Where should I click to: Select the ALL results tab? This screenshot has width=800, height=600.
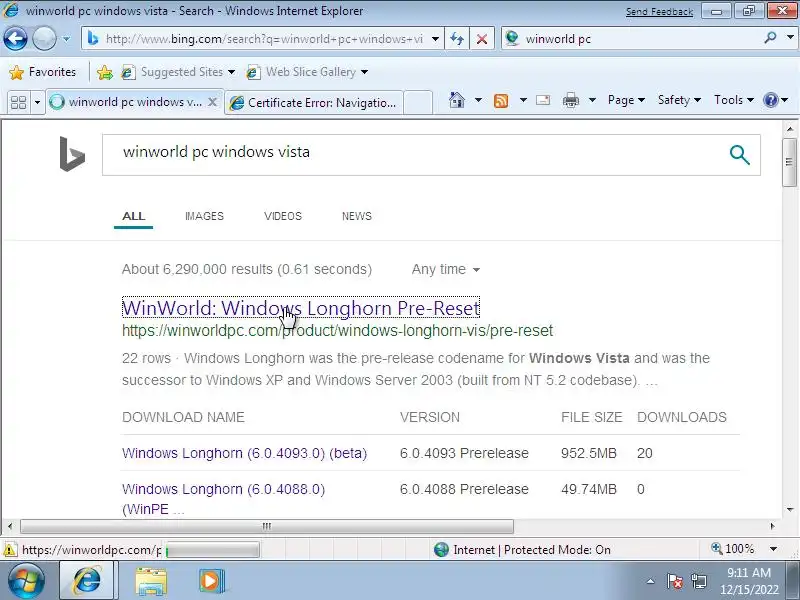click(x=134, y=216)
